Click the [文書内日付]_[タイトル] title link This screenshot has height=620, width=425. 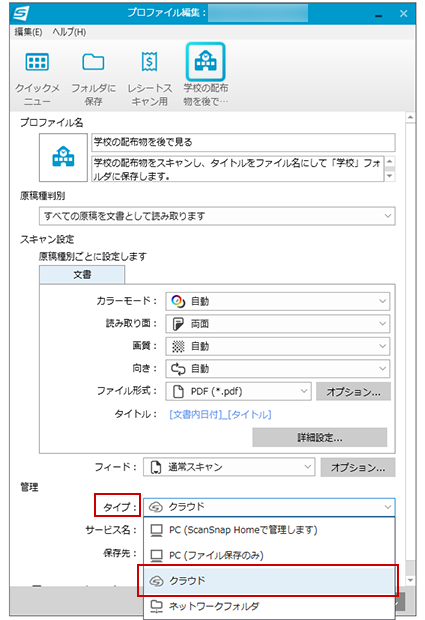[220, 414]
